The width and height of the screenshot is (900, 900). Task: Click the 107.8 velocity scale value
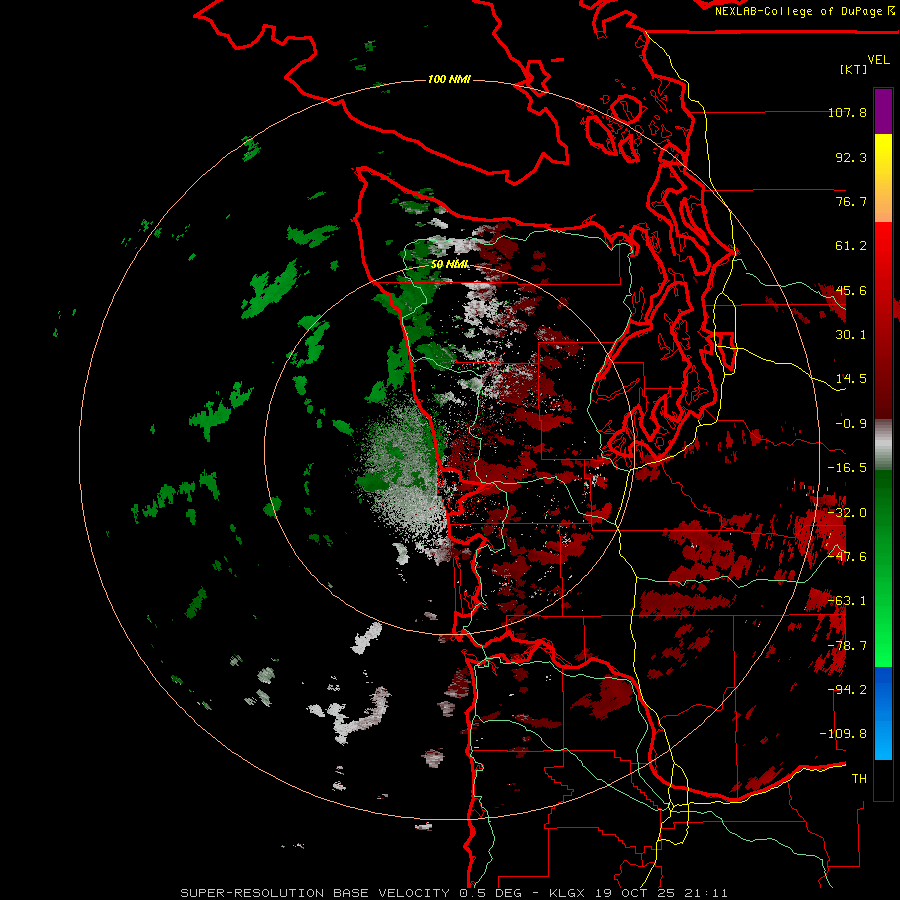tap(847, 112)
